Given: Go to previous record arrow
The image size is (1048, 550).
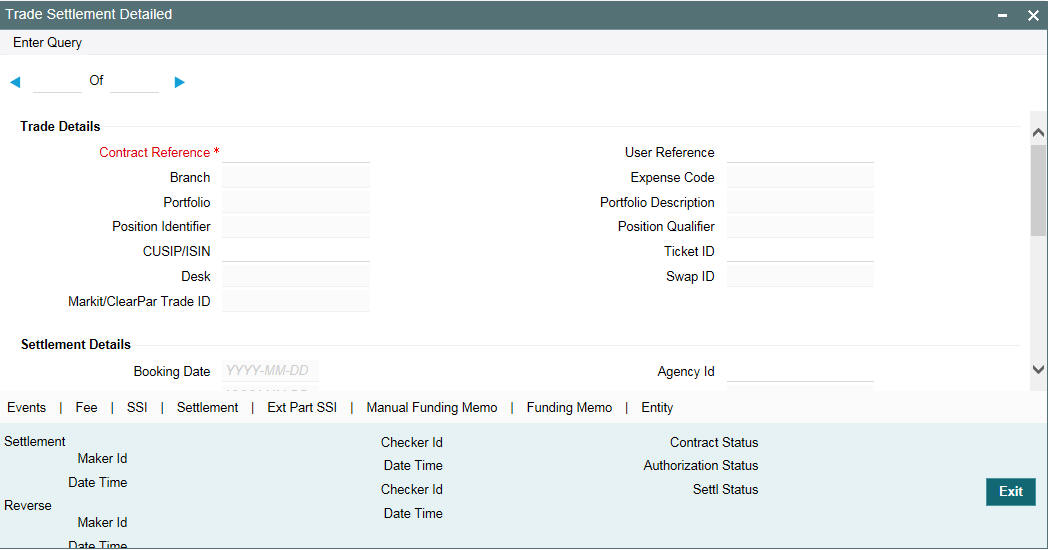Looking at the screenshot, I should coord(15,82).
